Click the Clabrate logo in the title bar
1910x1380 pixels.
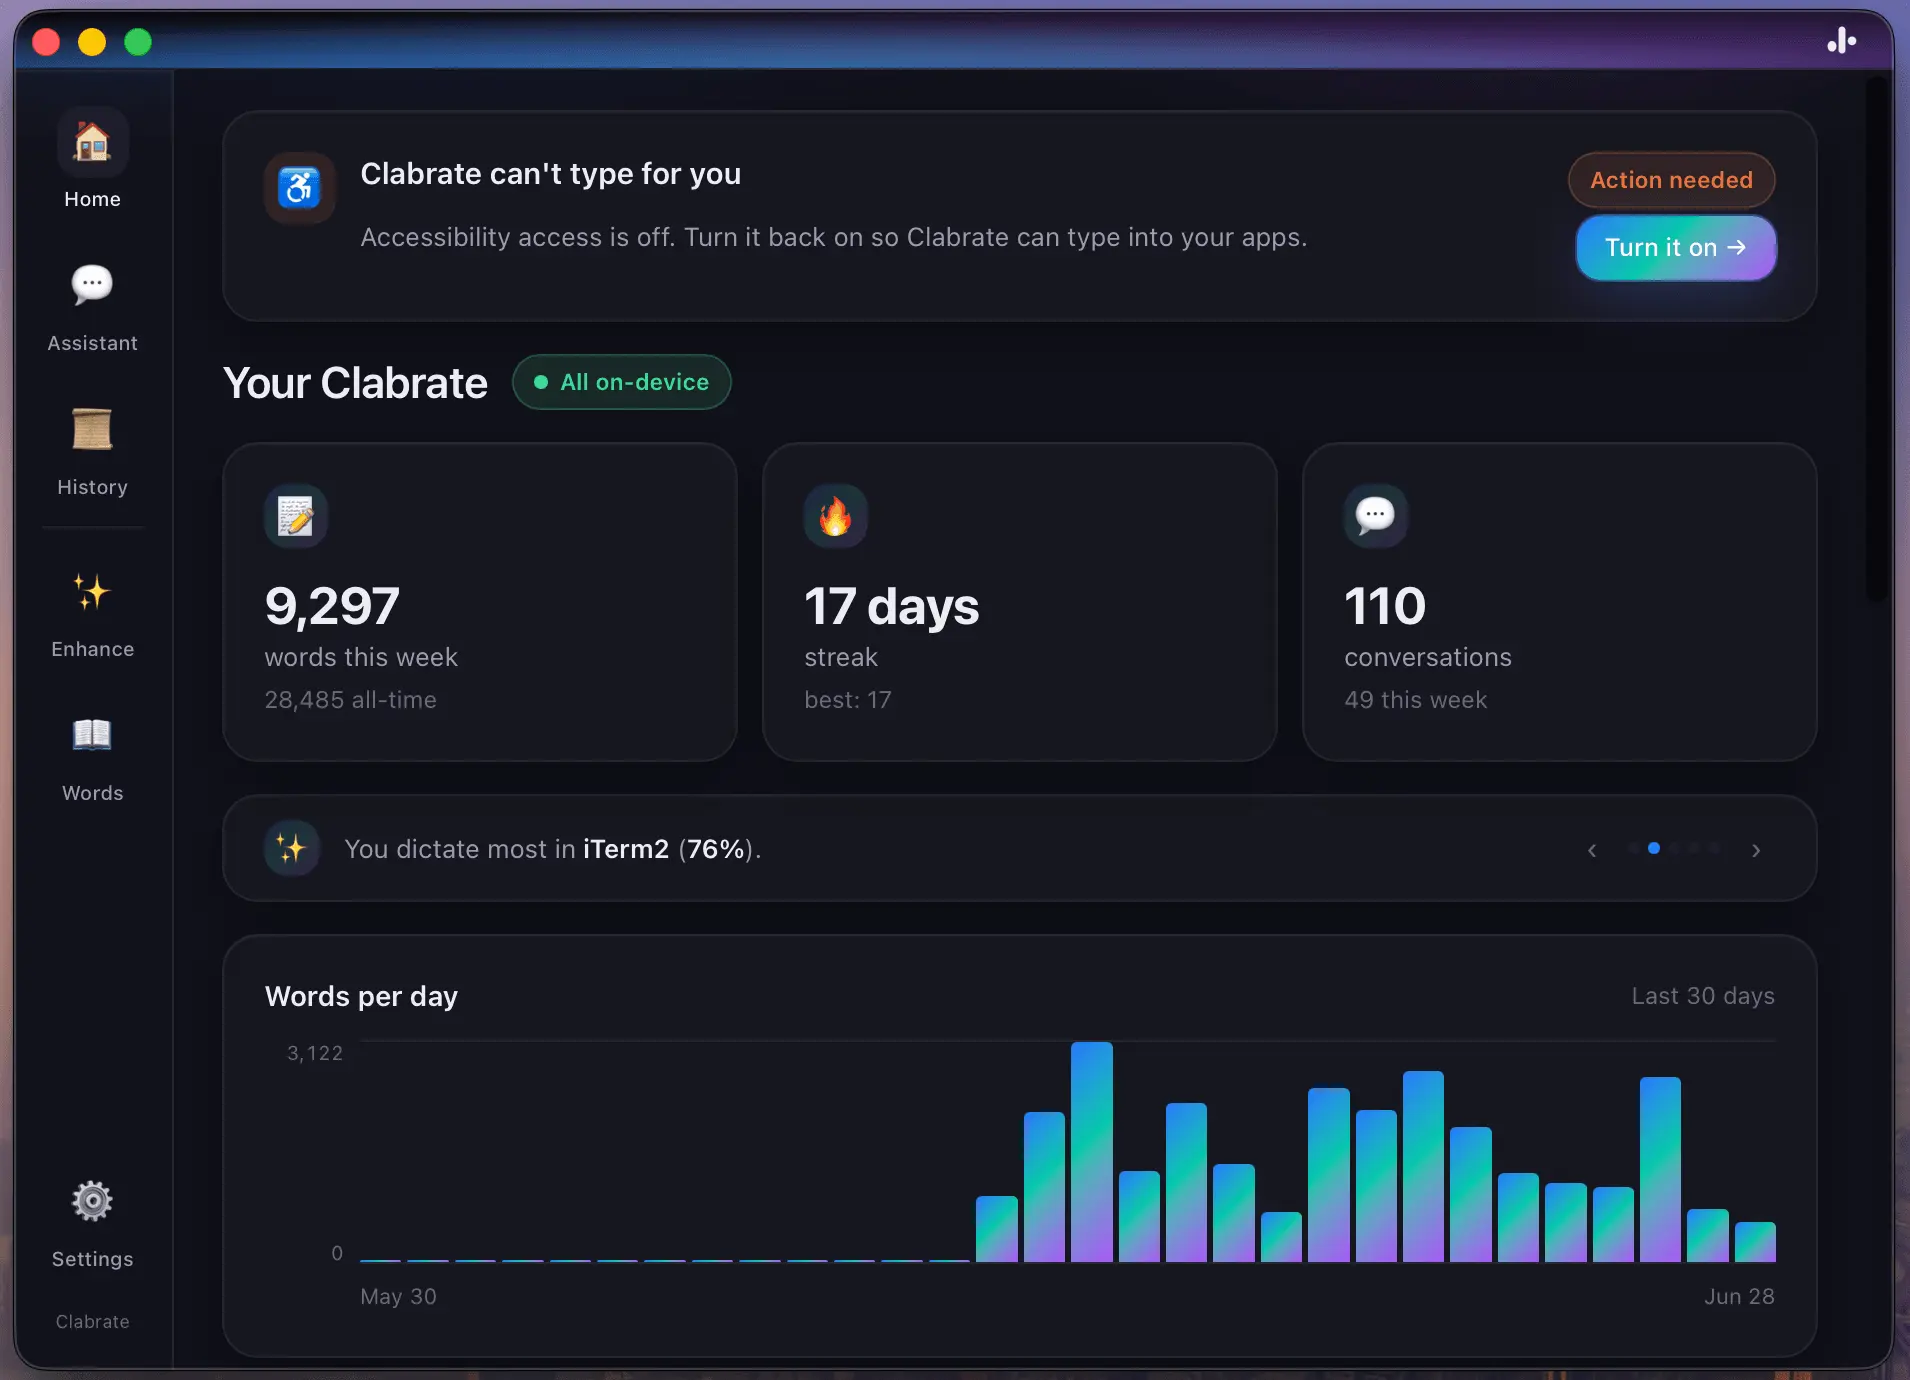pyautogui.click(x=1841, y=41)
